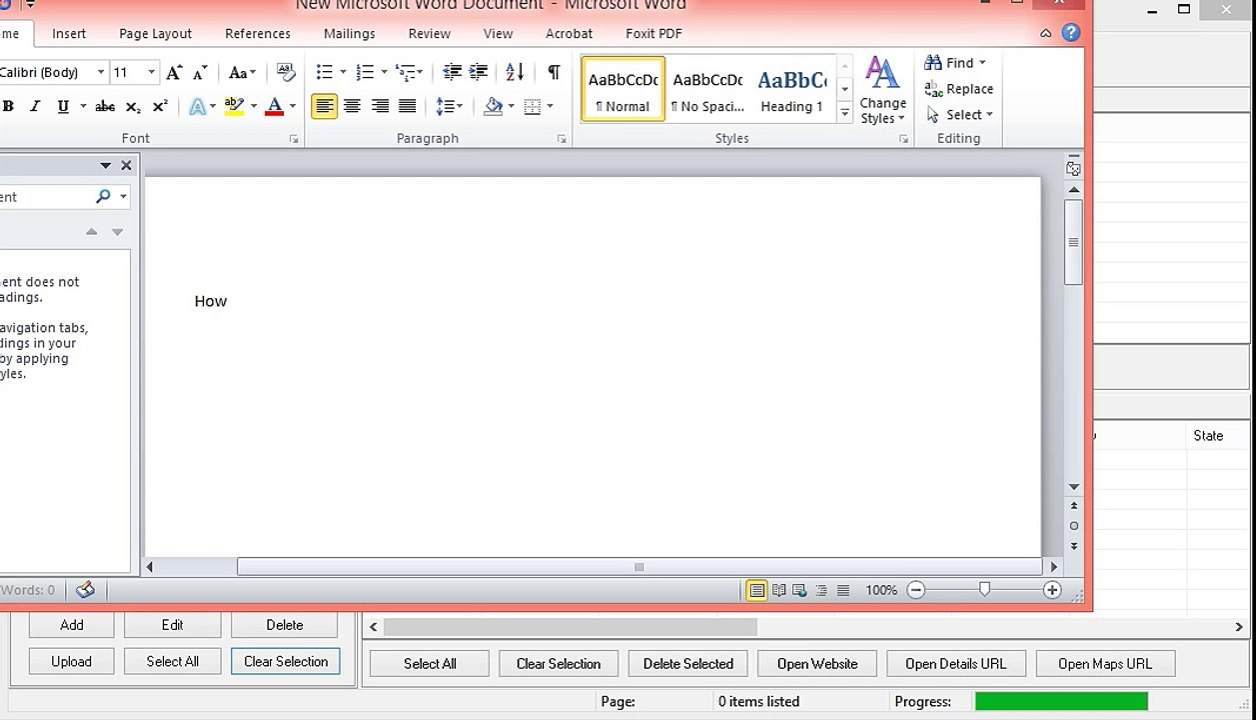
Task: Decrease paragraph indent
Action: tap(452, 72)
